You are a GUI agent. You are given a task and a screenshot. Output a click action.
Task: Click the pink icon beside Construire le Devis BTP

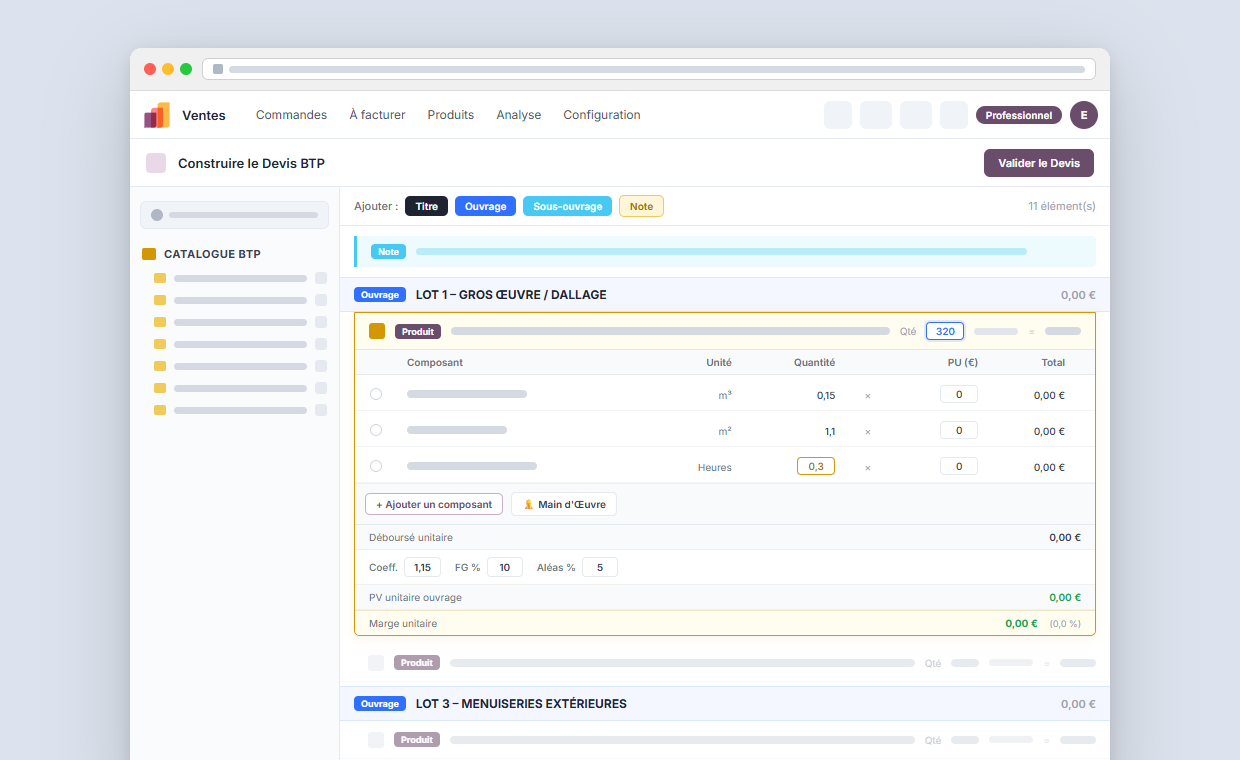click(x=156, y=163)
